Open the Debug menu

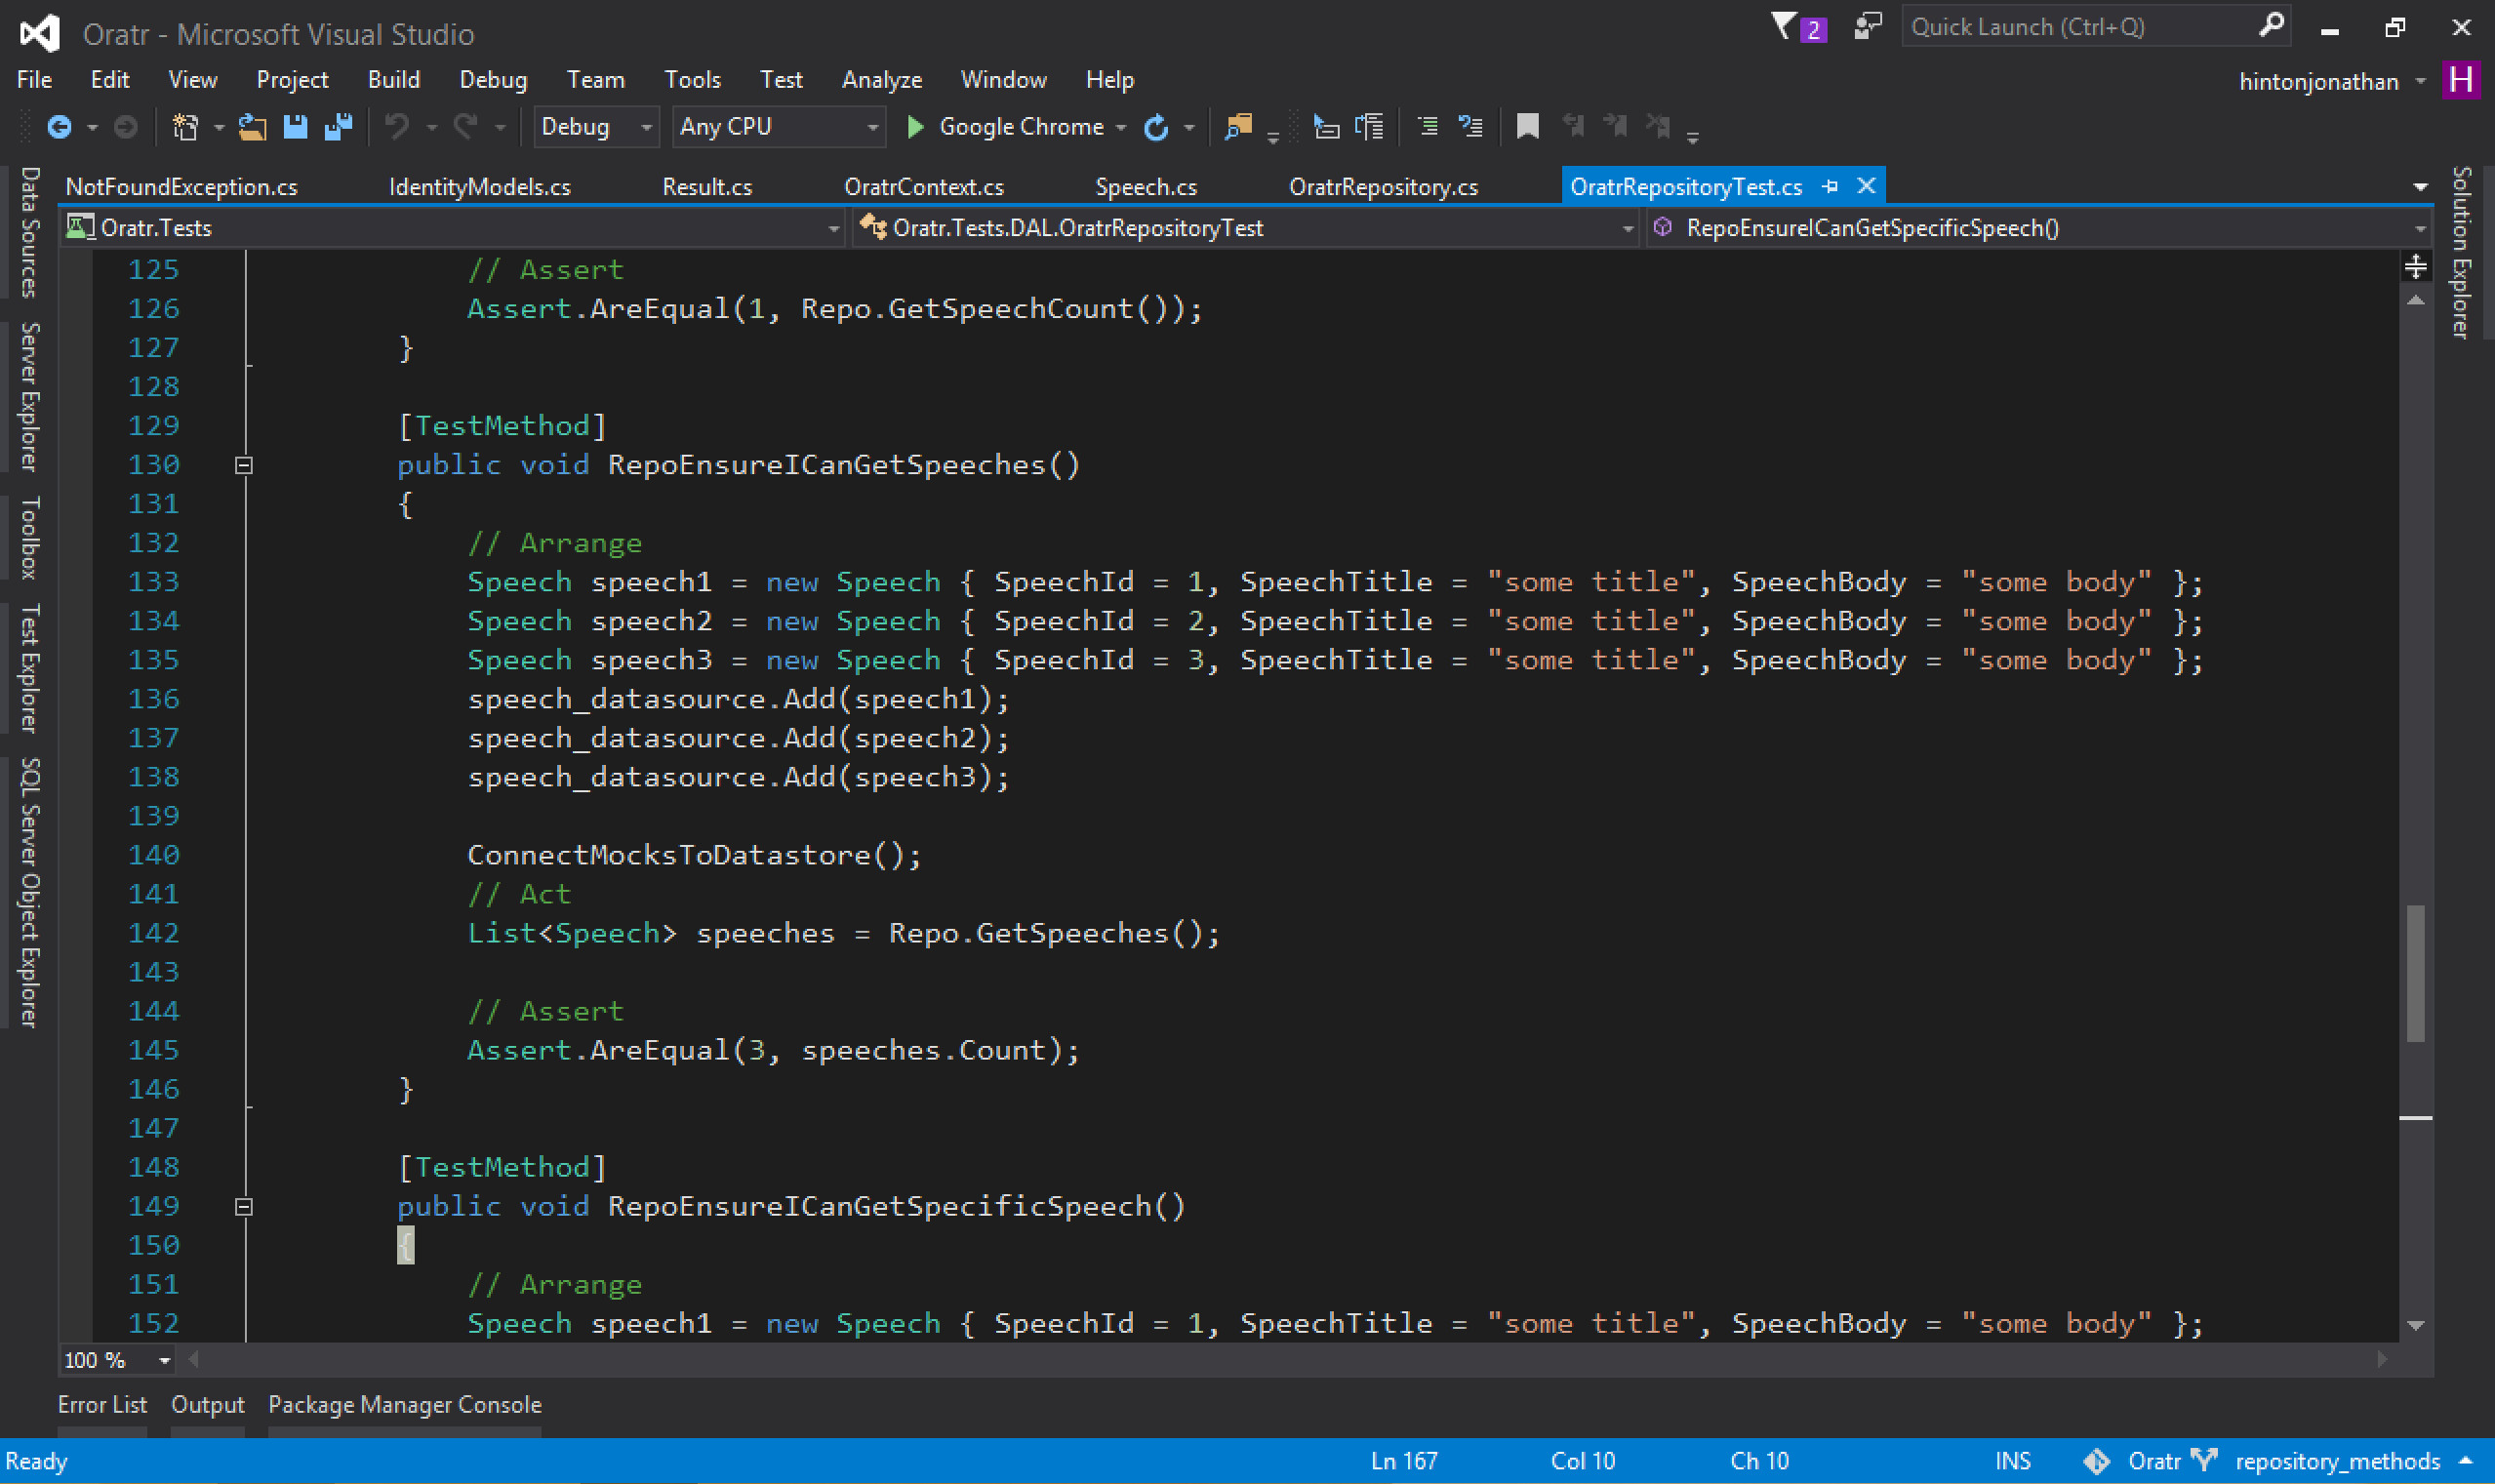click(493, 80)
